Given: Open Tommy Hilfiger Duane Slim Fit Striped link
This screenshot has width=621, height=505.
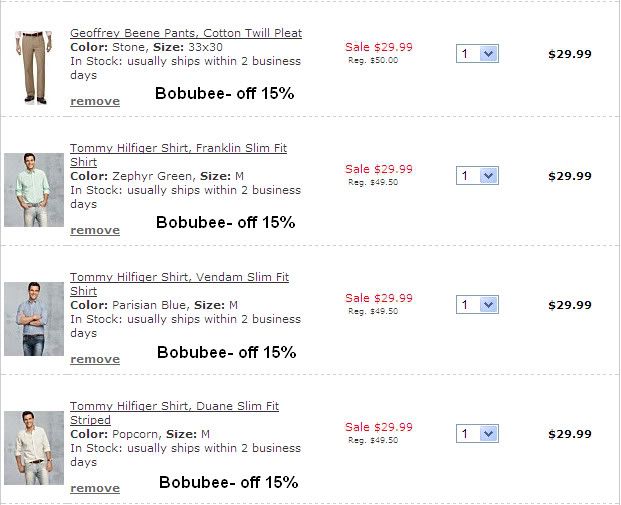Looking at the screenshot, I should [174, 406].
